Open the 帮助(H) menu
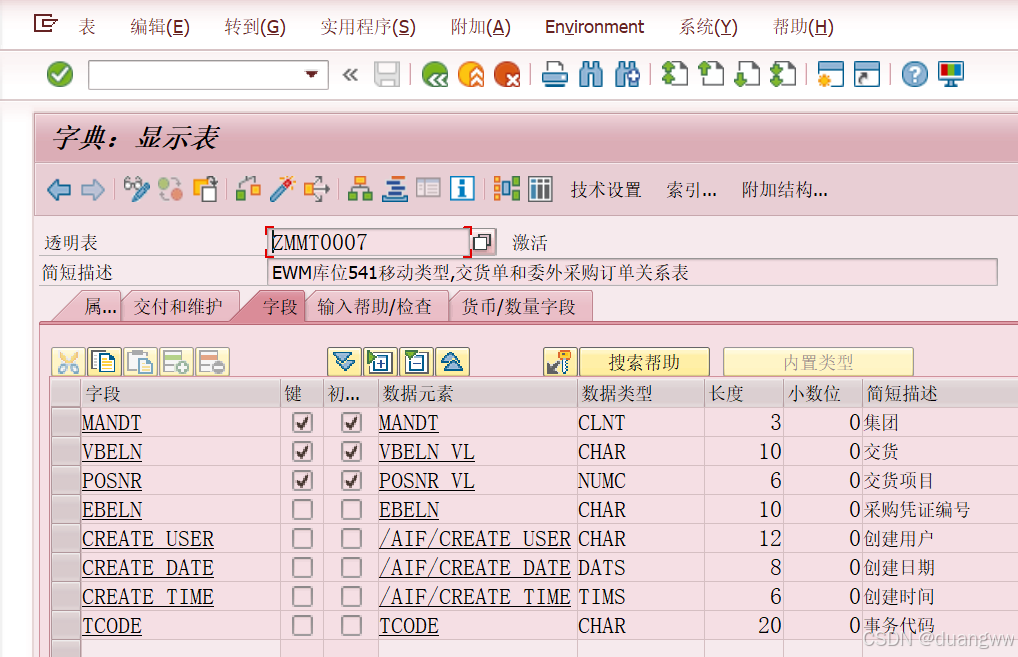This screenshot has width=1018, height=657. [803, 27]
